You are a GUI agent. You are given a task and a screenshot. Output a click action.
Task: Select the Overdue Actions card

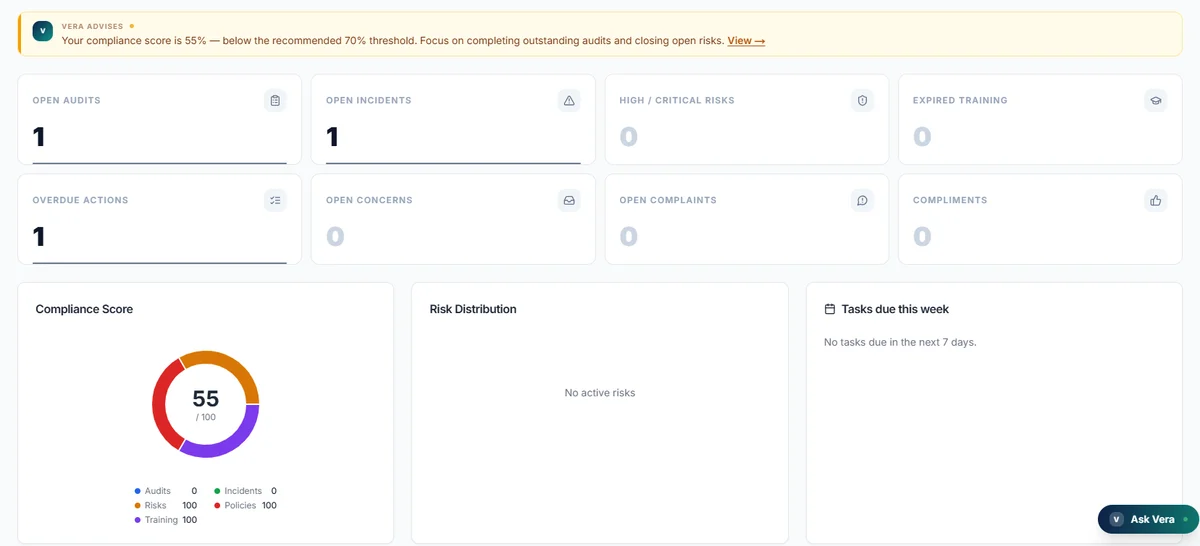tap(160, 219)
